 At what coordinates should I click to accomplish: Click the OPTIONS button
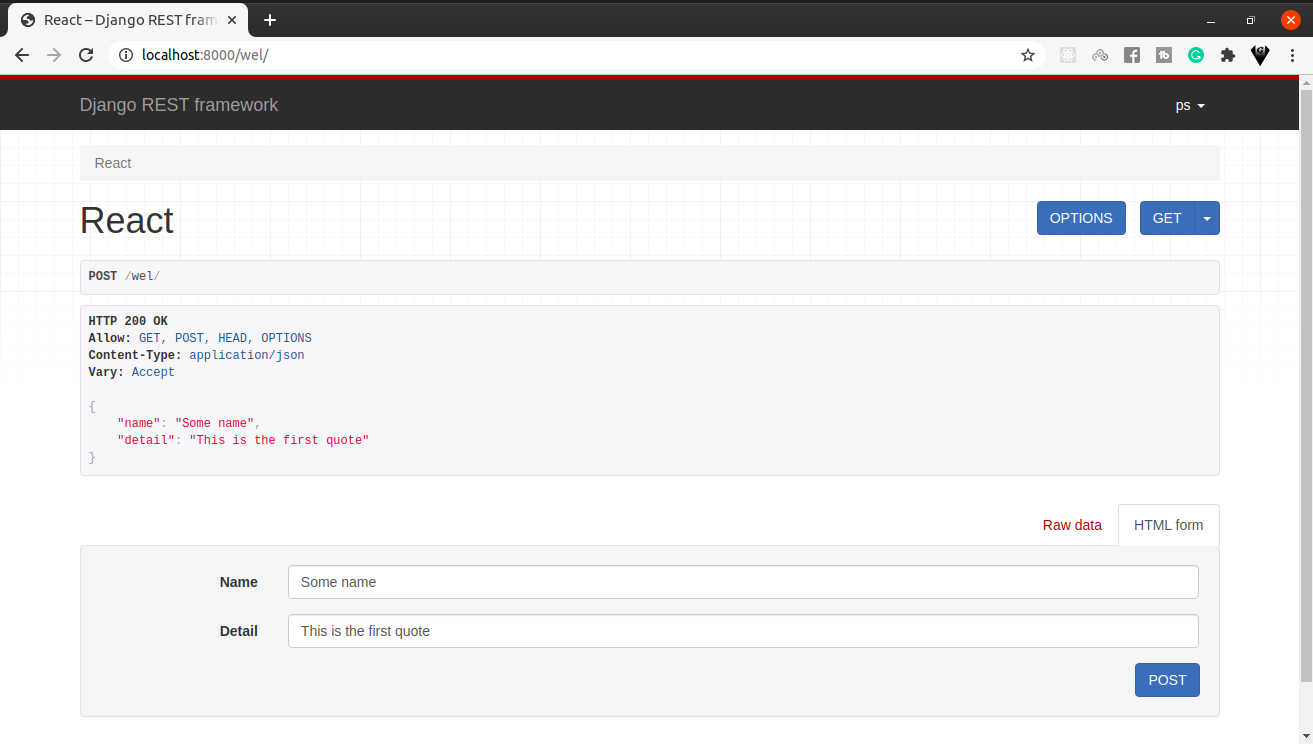point(1081,218)
